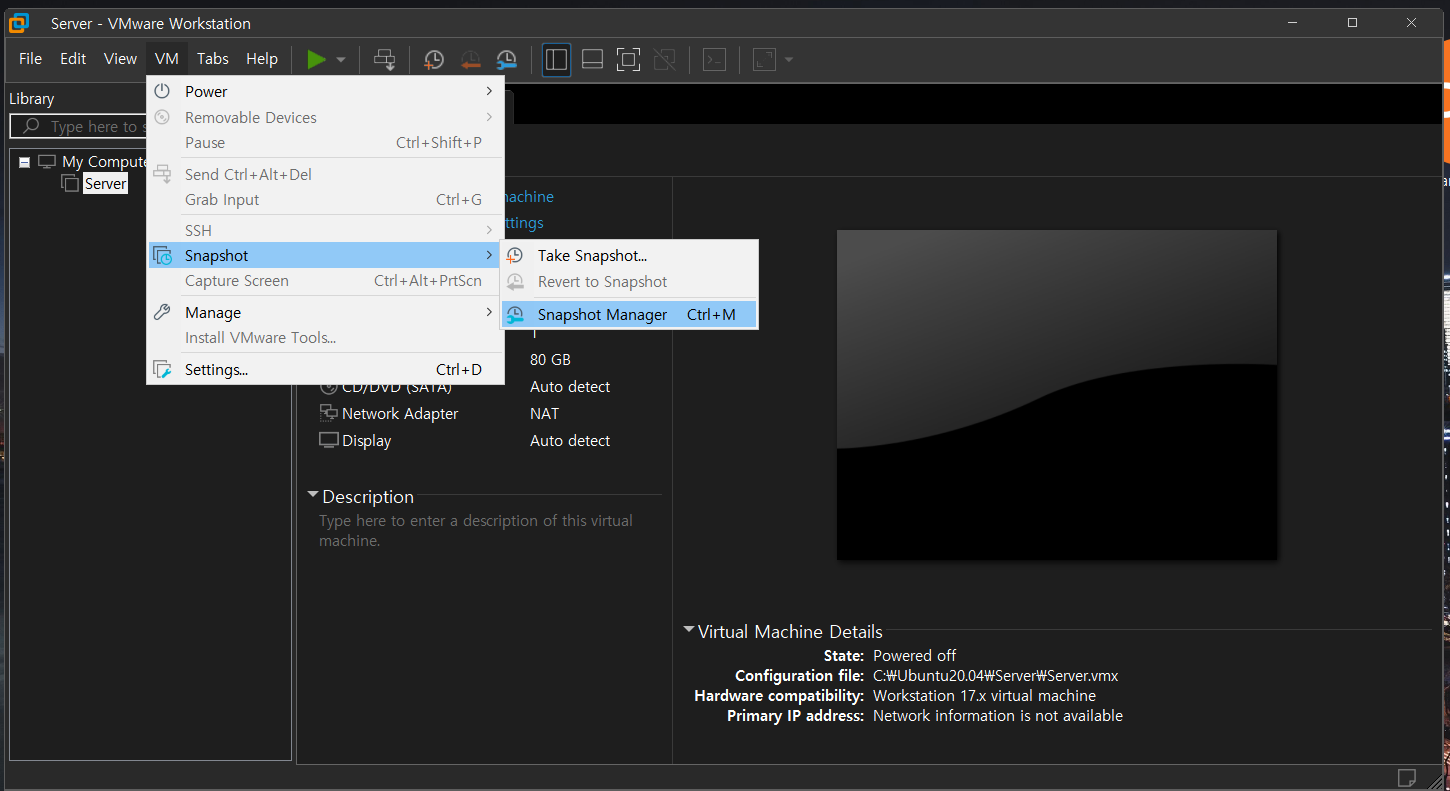The height and width of the screenshot is (791, 1450).
Task: Click the search magnifier icon in Library
Action: coord(32,126)
